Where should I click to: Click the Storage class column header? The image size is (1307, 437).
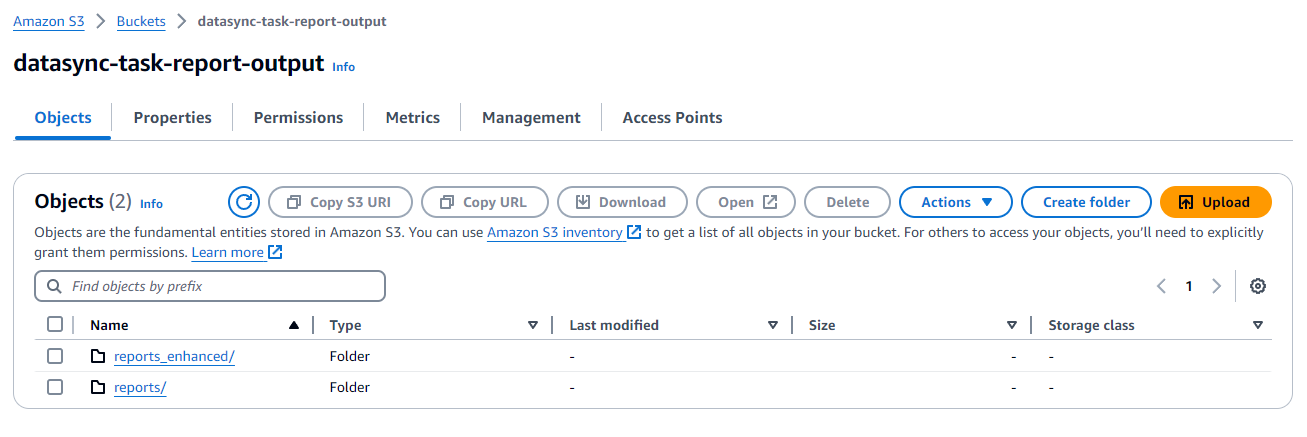[x=1091, y=325]
